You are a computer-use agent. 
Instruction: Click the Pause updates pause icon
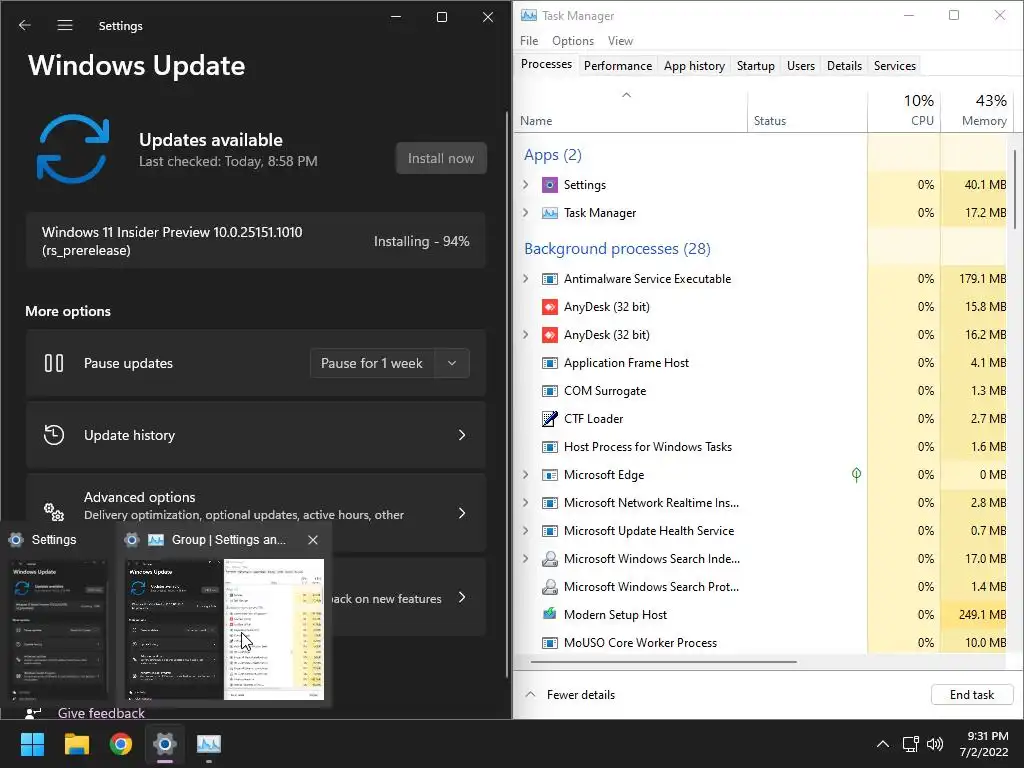click(54, 363)
